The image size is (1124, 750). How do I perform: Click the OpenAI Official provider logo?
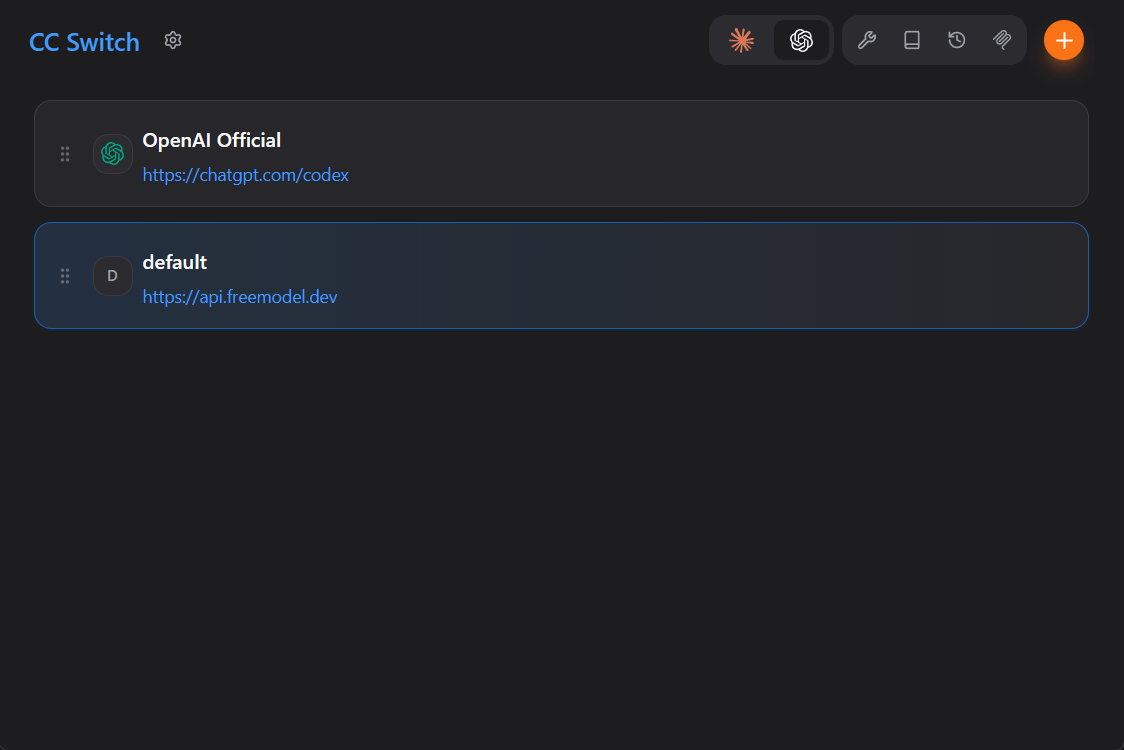113,153
